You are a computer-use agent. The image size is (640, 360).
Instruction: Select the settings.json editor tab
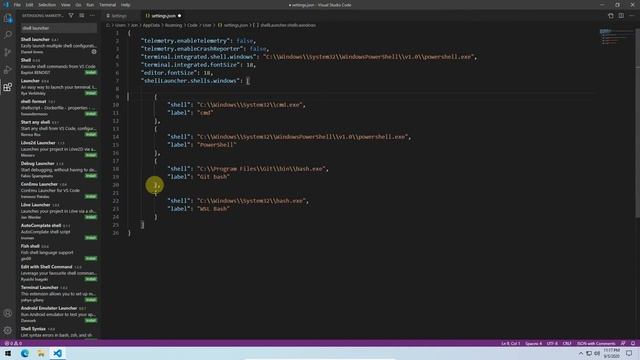163,16
